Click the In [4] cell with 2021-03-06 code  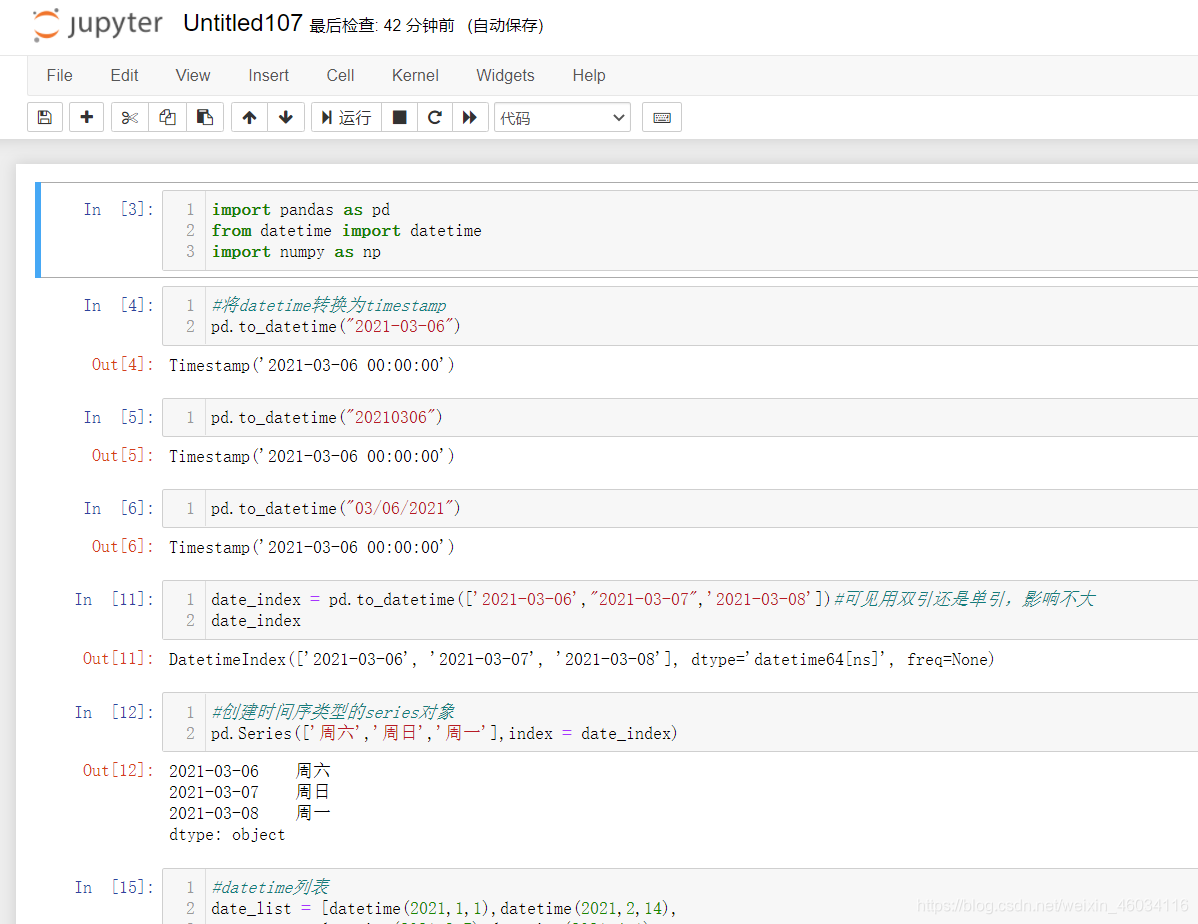[680, 316]
